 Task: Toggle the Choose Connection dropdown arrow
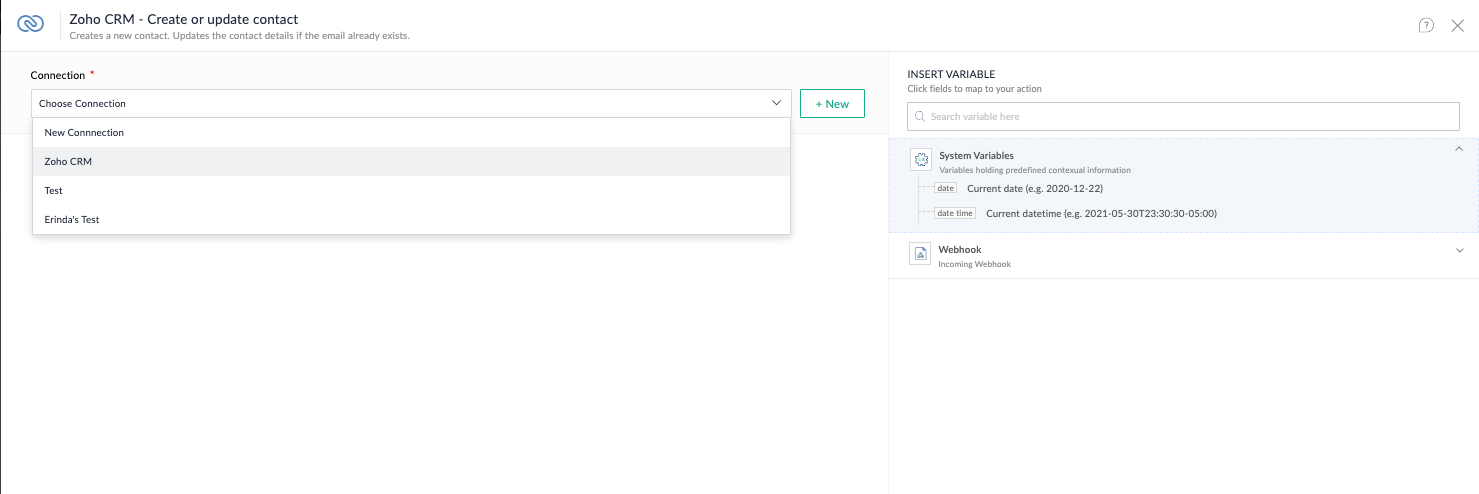pos(776,103)
